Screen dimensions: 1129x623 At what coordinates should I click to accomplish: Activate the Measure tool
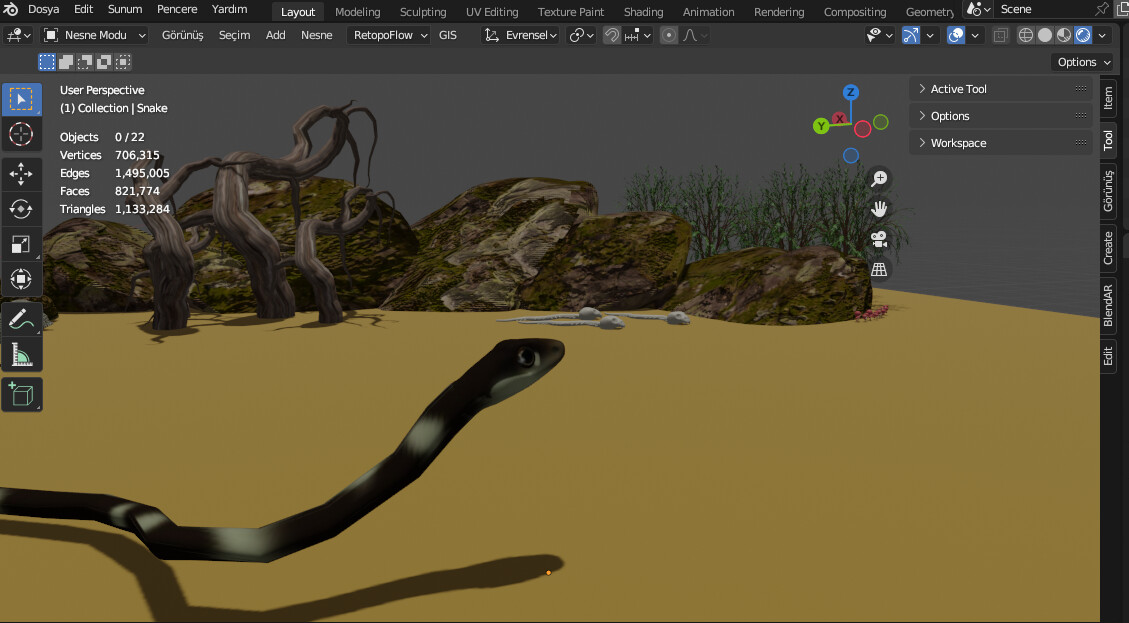click(22, 353)
